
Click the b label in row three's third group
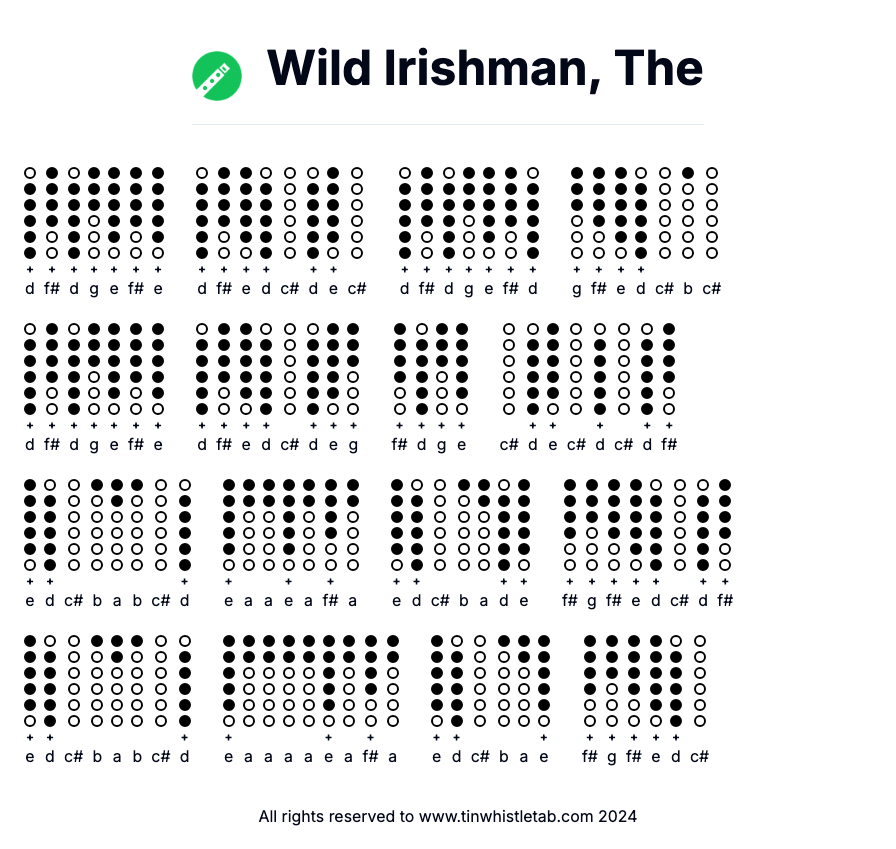point(463,601)
